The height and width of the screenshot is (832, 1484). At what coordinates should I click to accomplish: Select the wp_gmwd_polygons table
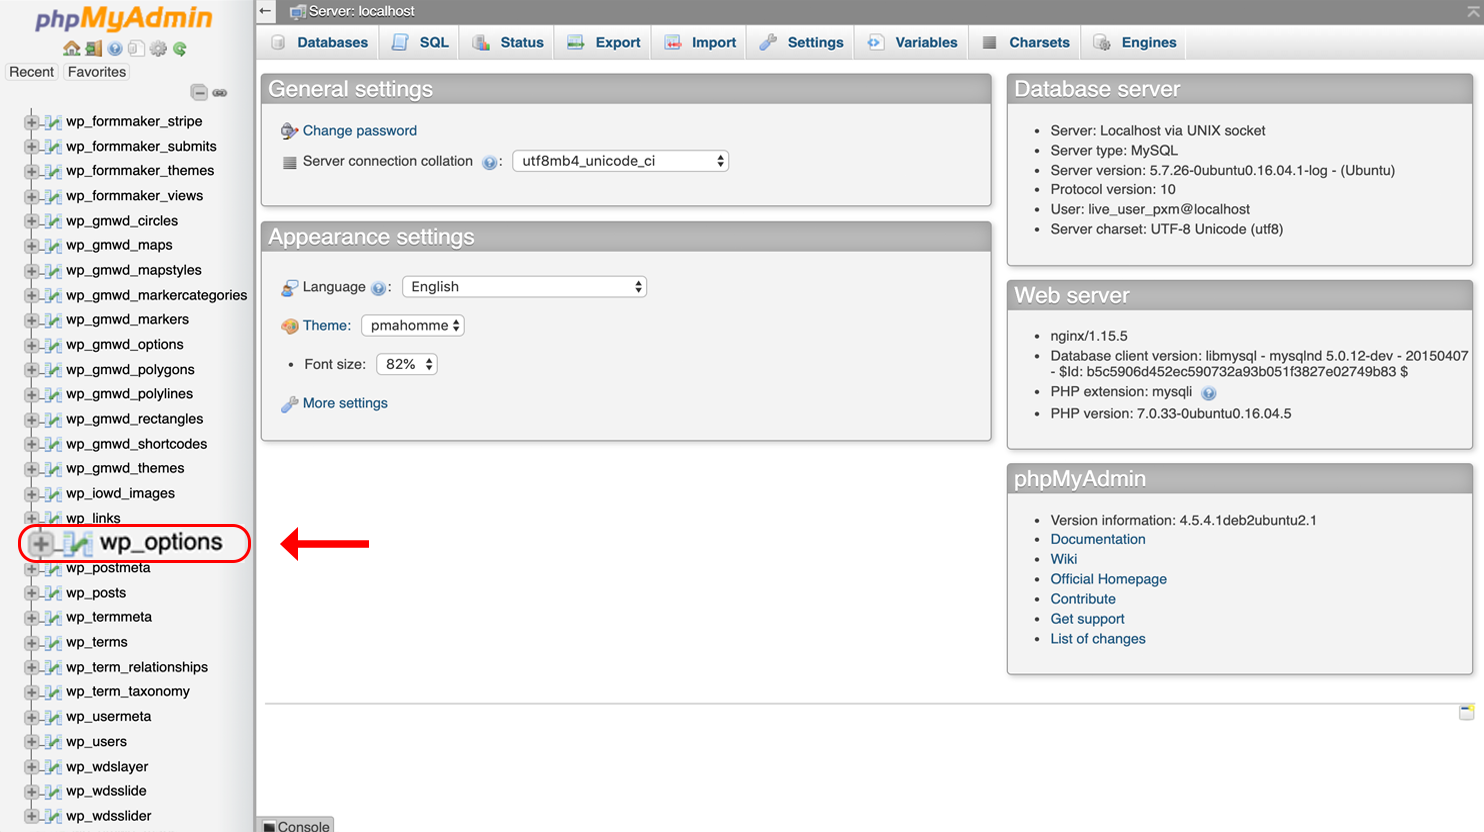(x=130, y=370)
